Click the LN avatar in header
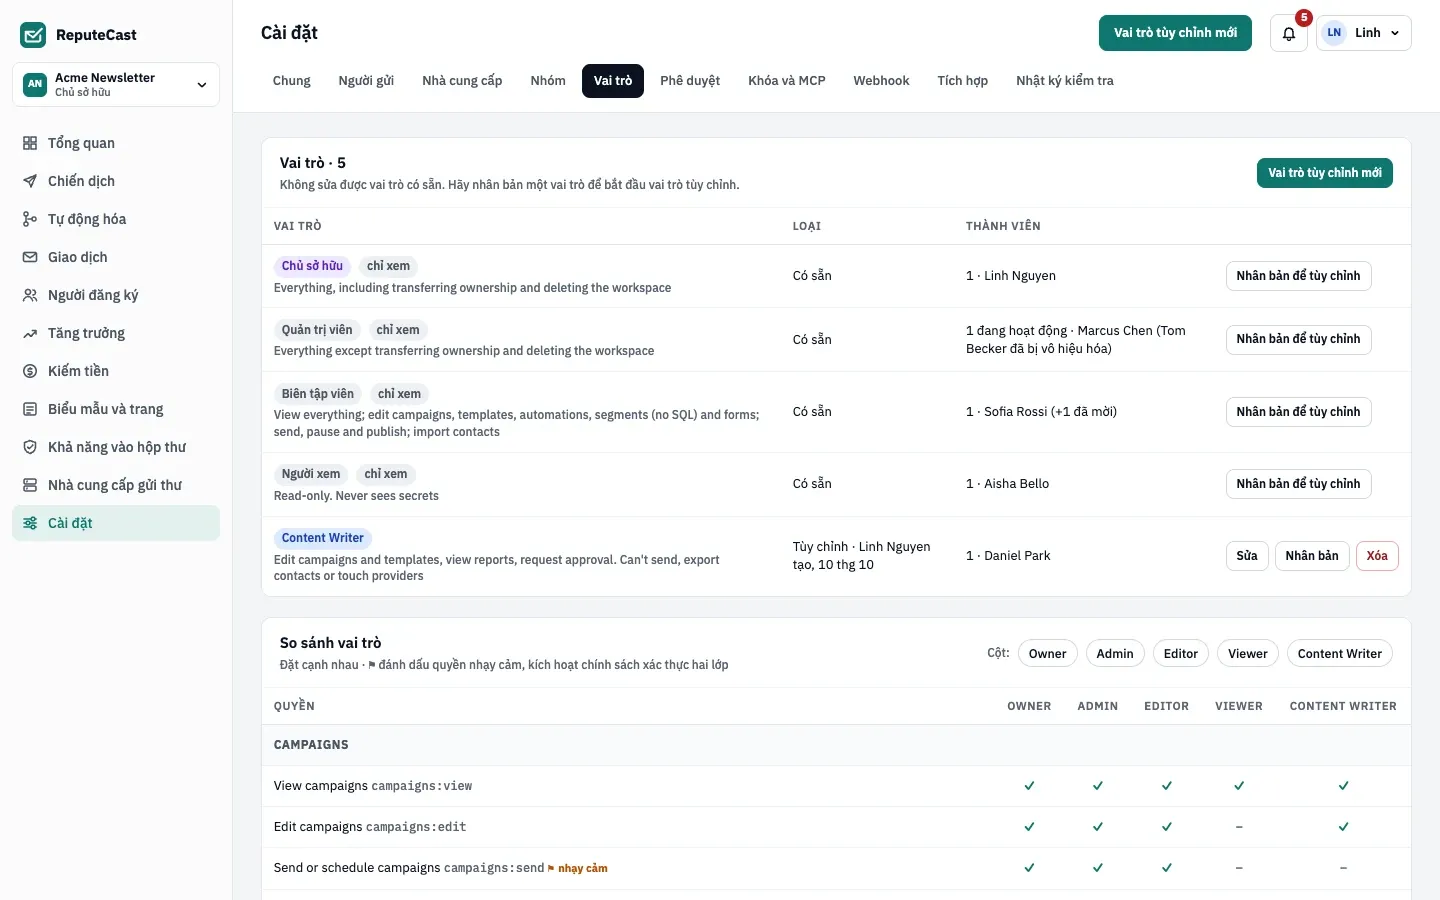Image resolution: width=1440 pixels, height=900 pixels. click(1334, 33)
